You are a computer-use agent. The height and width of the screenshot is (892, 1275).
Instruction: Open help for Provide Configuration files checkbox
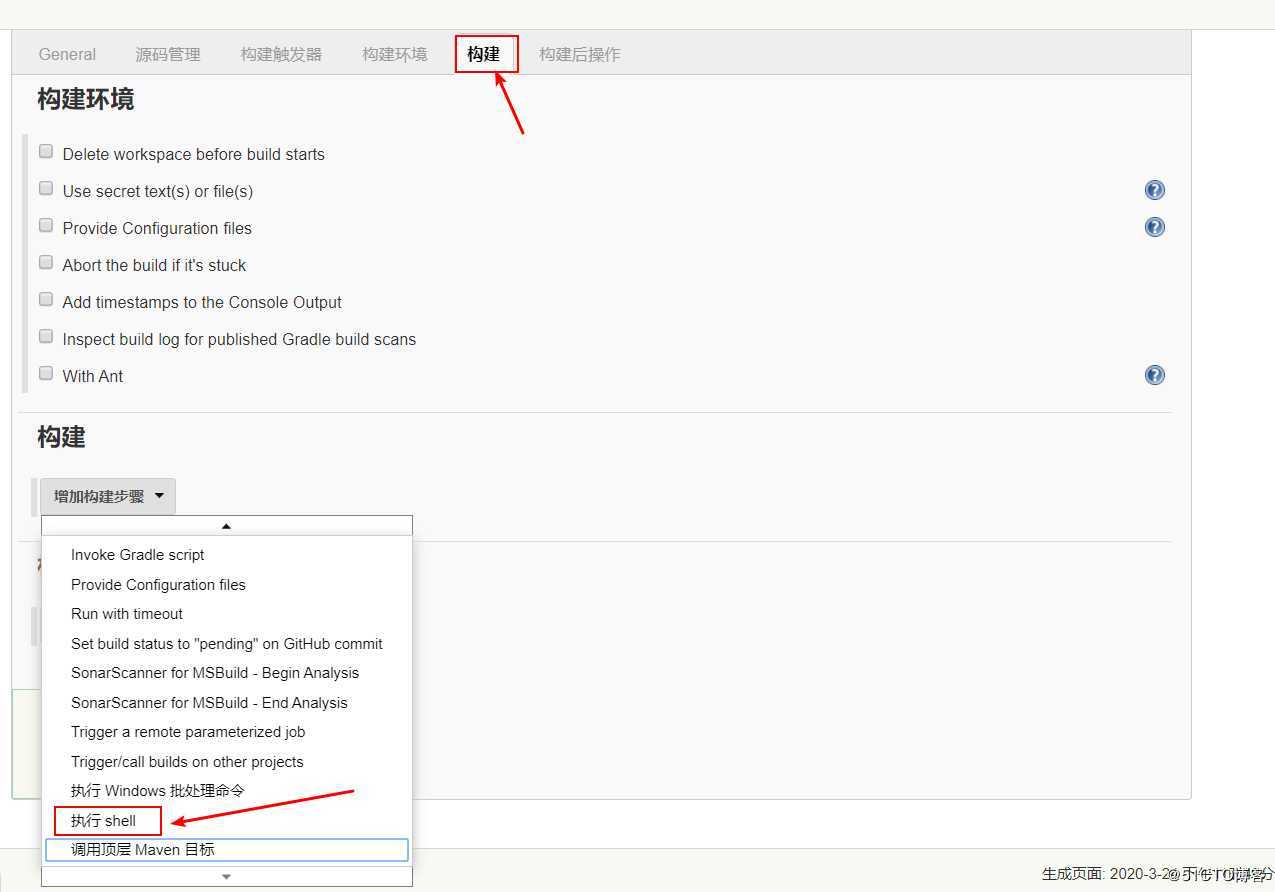[1154, 227]
